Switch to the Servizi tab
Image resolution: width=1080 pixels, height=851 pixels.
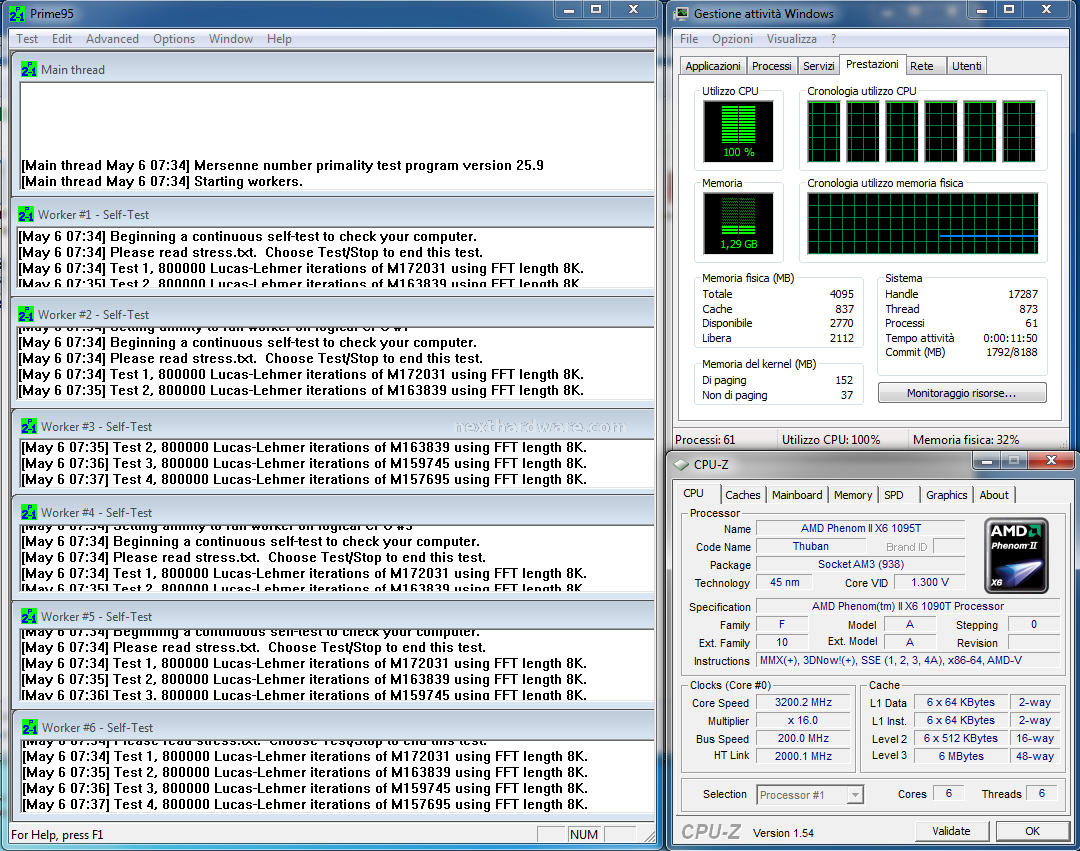[818, 66]
